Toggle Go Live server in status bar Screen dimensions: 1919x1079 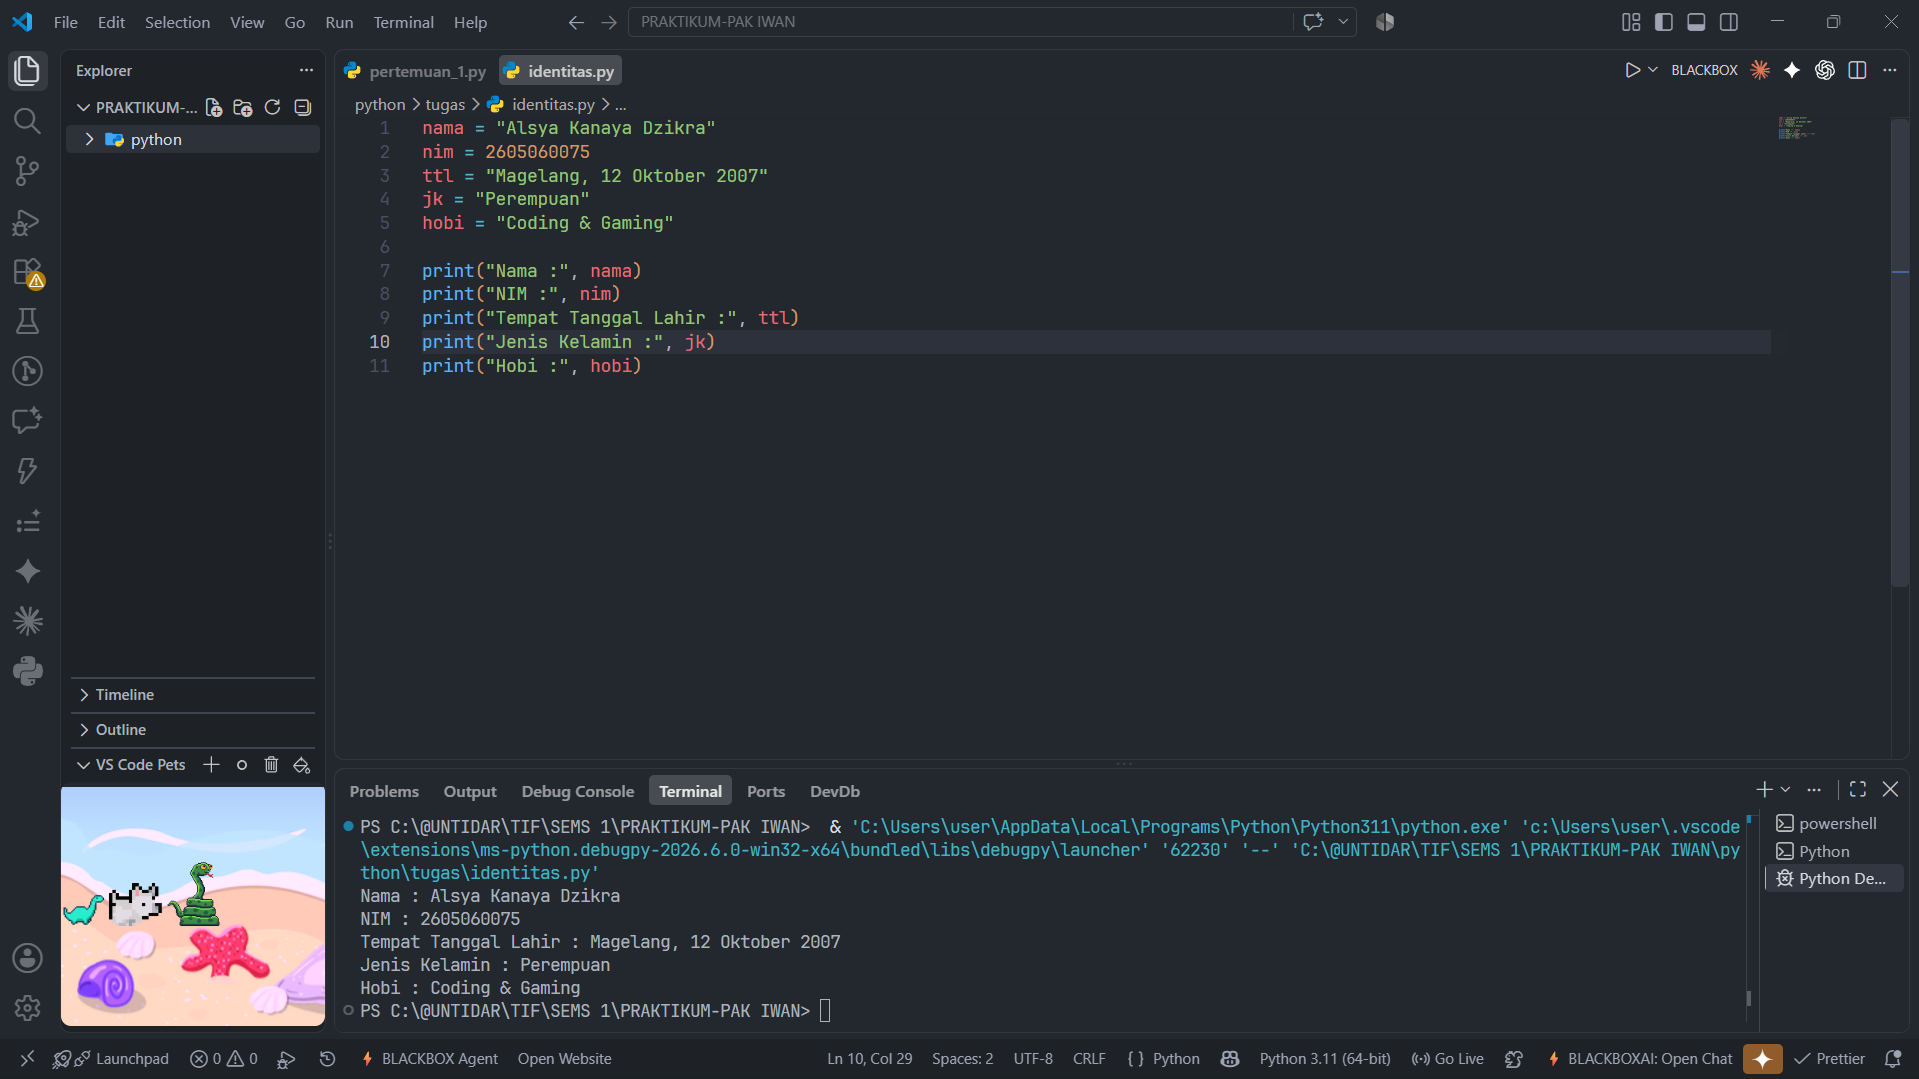click(1447, 1059)
